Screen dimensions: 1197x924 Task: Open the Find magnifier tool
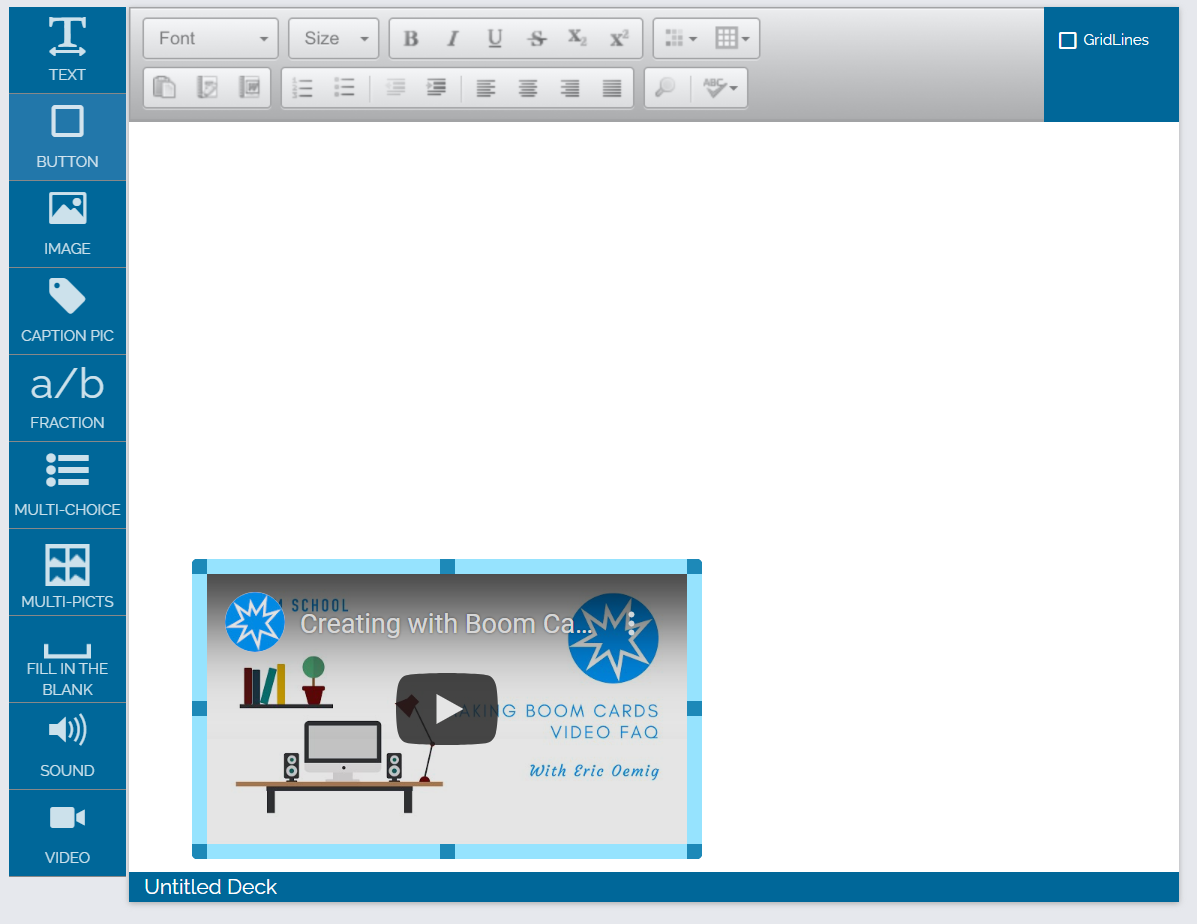point(666,88)
